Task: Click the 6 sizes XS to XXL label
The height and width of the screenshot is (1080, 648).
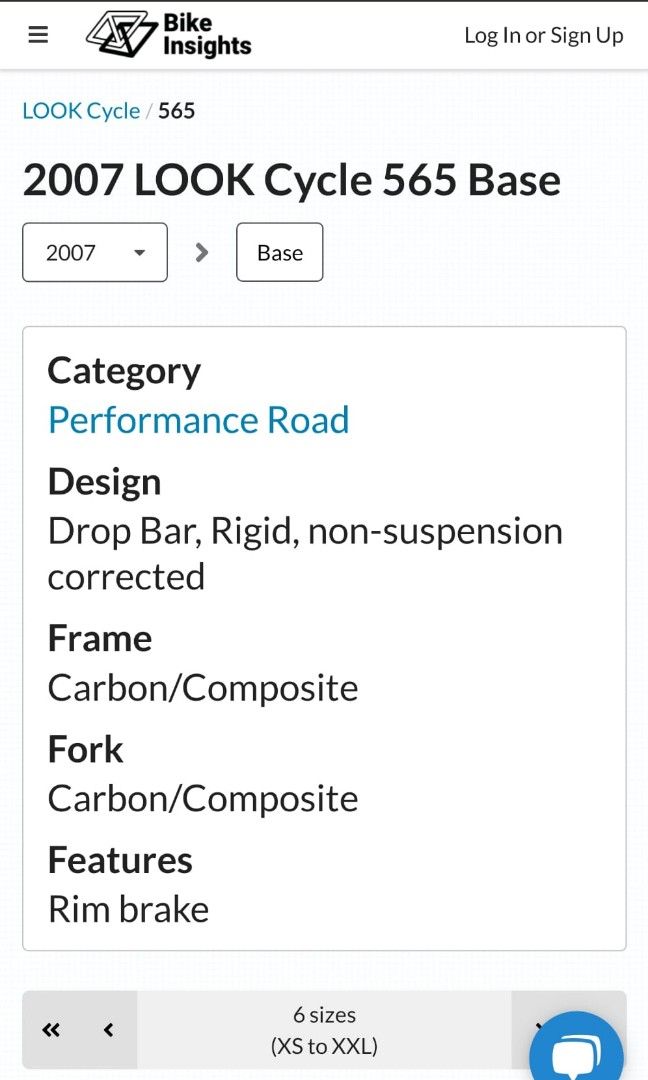Action: pos(324,1030)
